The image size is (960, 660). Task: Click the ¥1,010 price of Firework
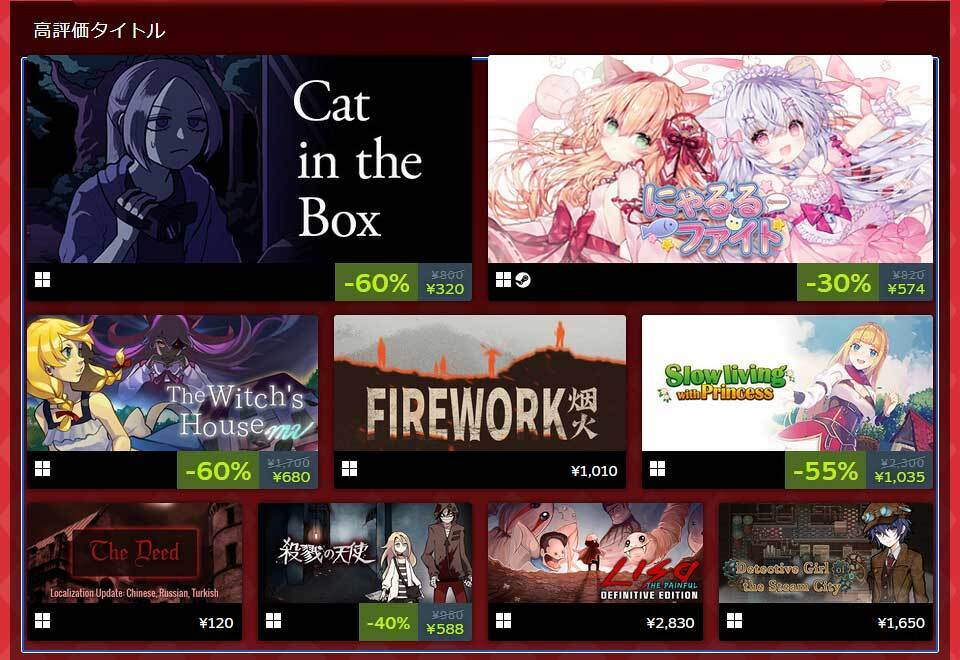(x=594, y=471)
